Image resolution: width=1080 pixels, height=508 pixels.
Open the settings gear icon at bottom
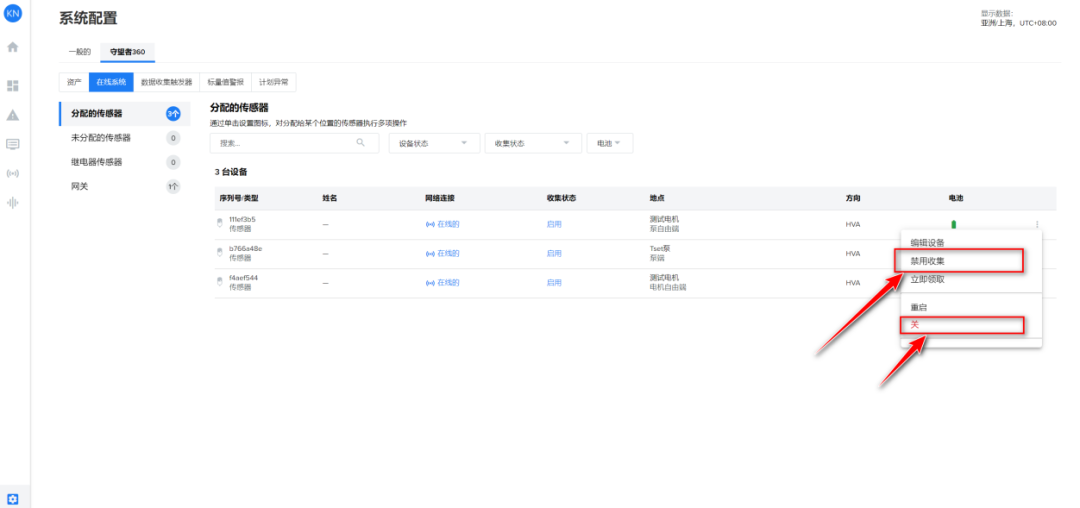pos(12,499)
